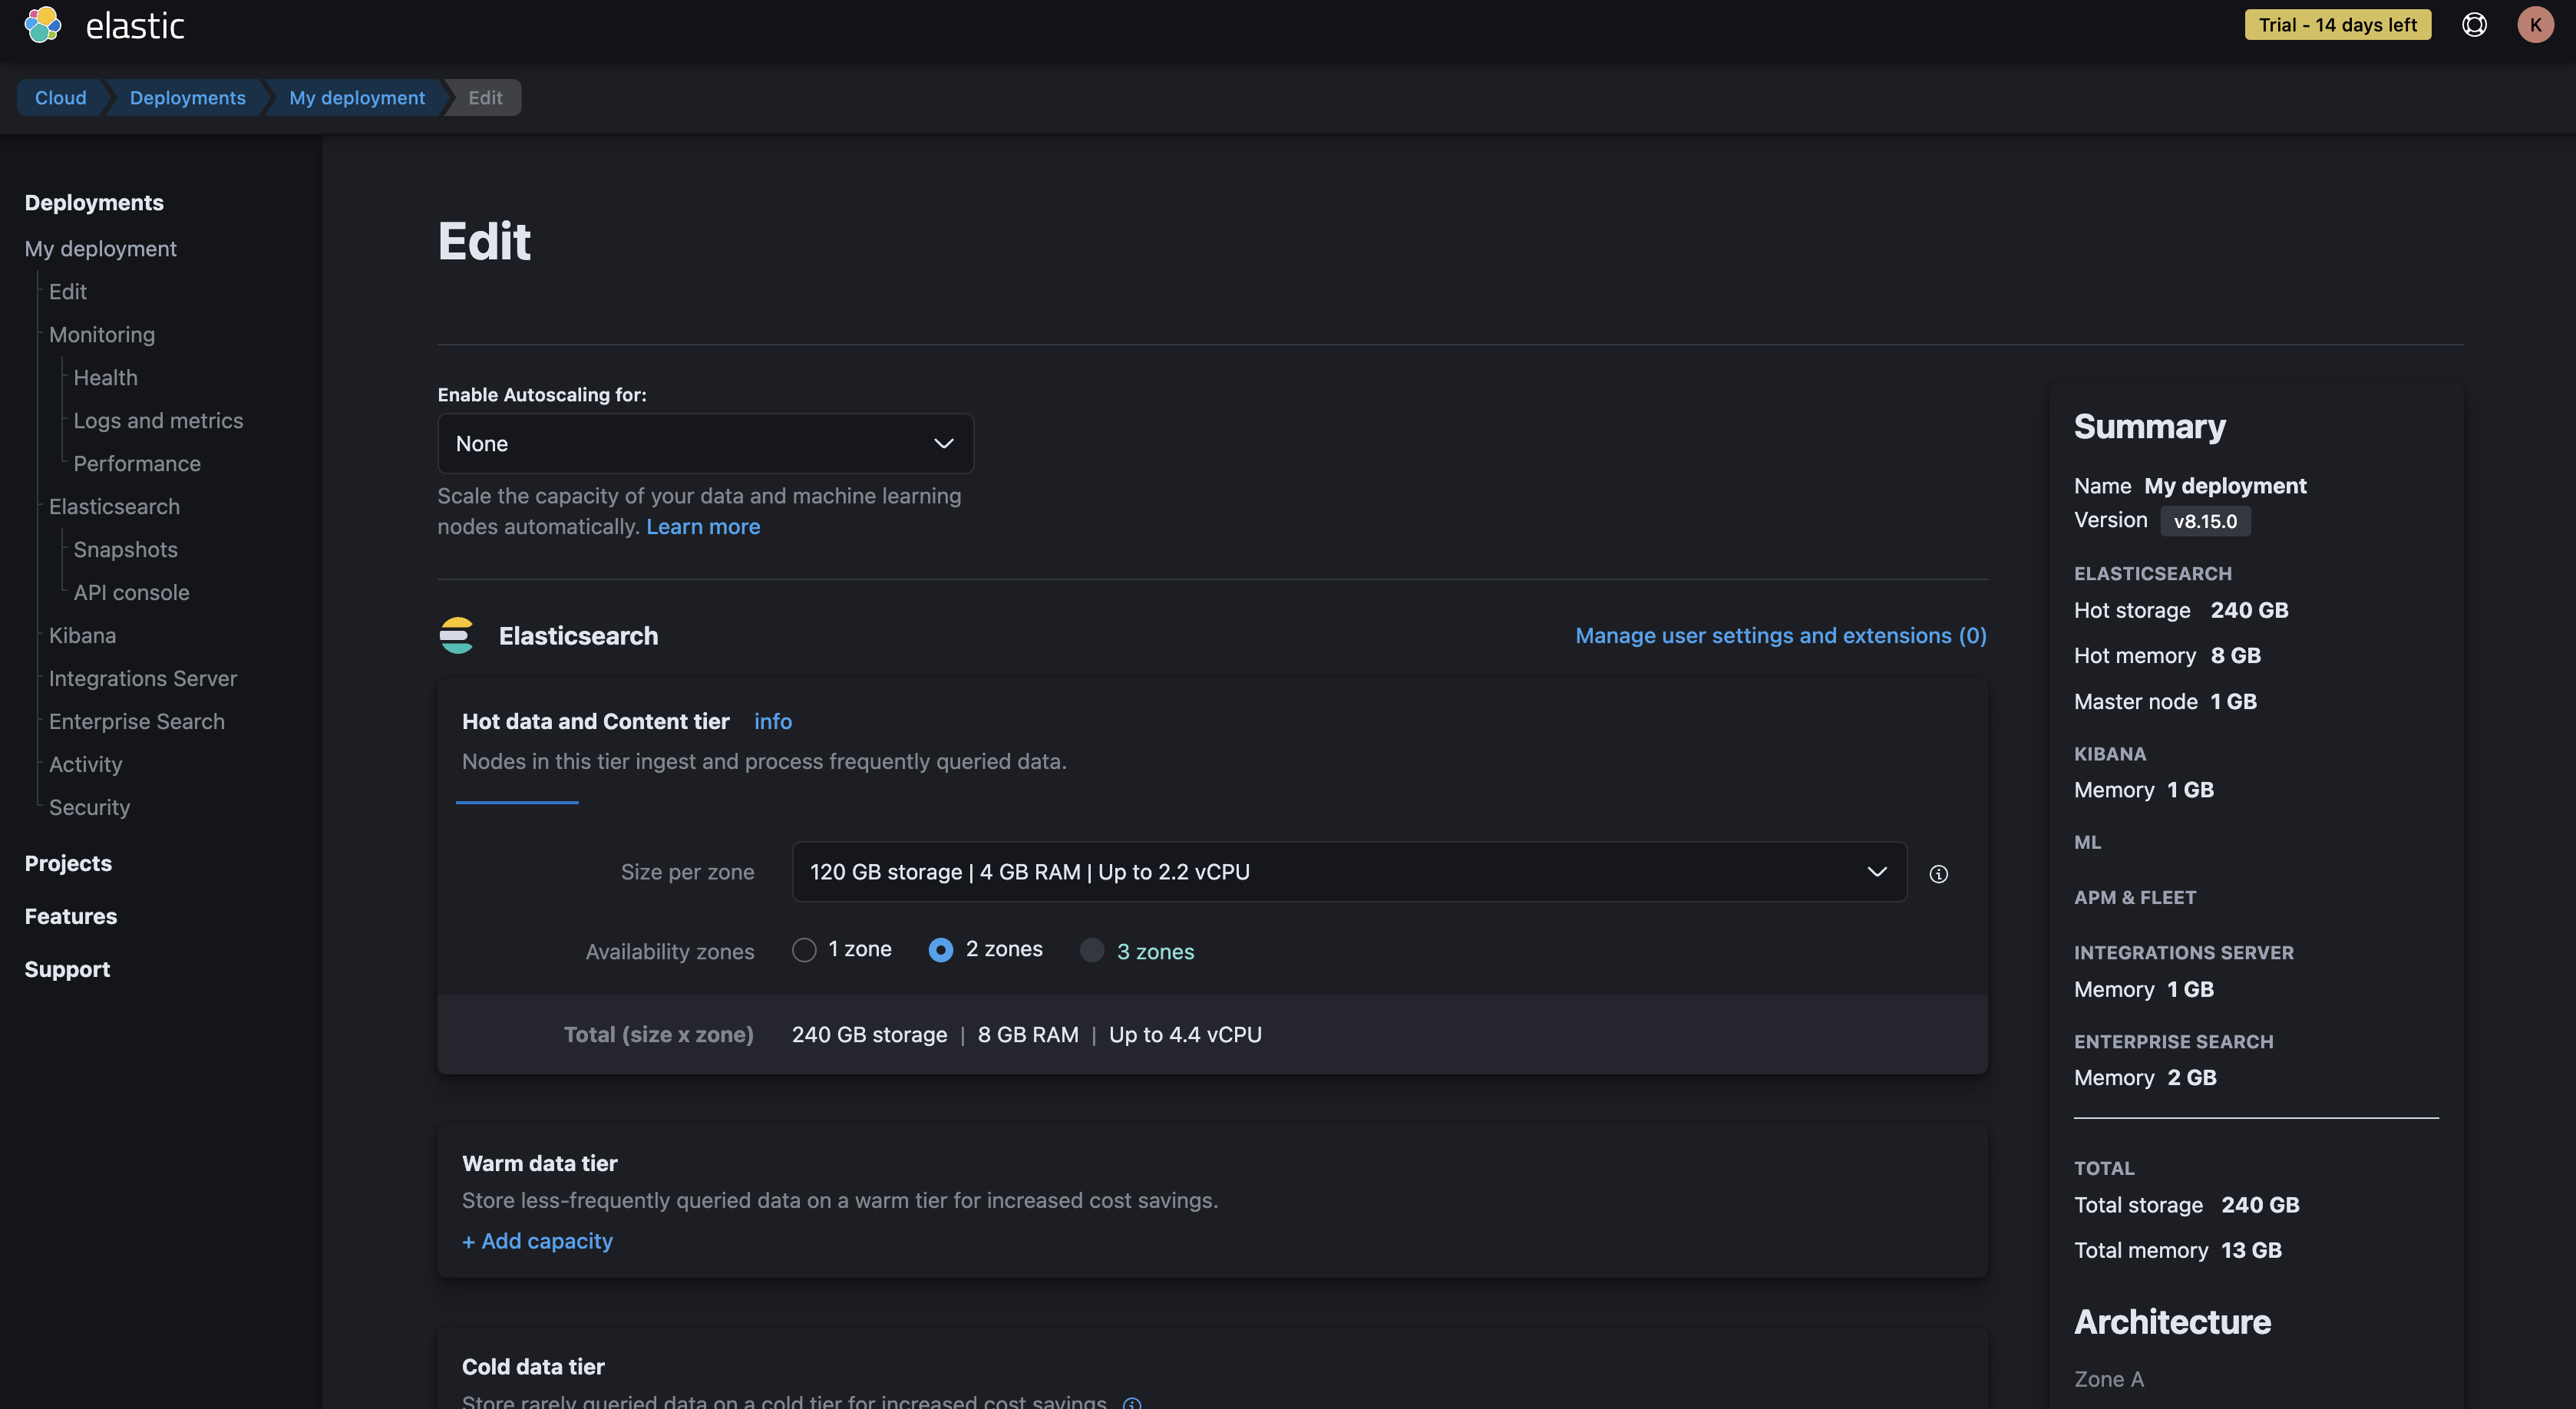The height and width of the screenshot is (1409, 2576).
Task: Open Kibana in sidebar
Action: [82, 636]
